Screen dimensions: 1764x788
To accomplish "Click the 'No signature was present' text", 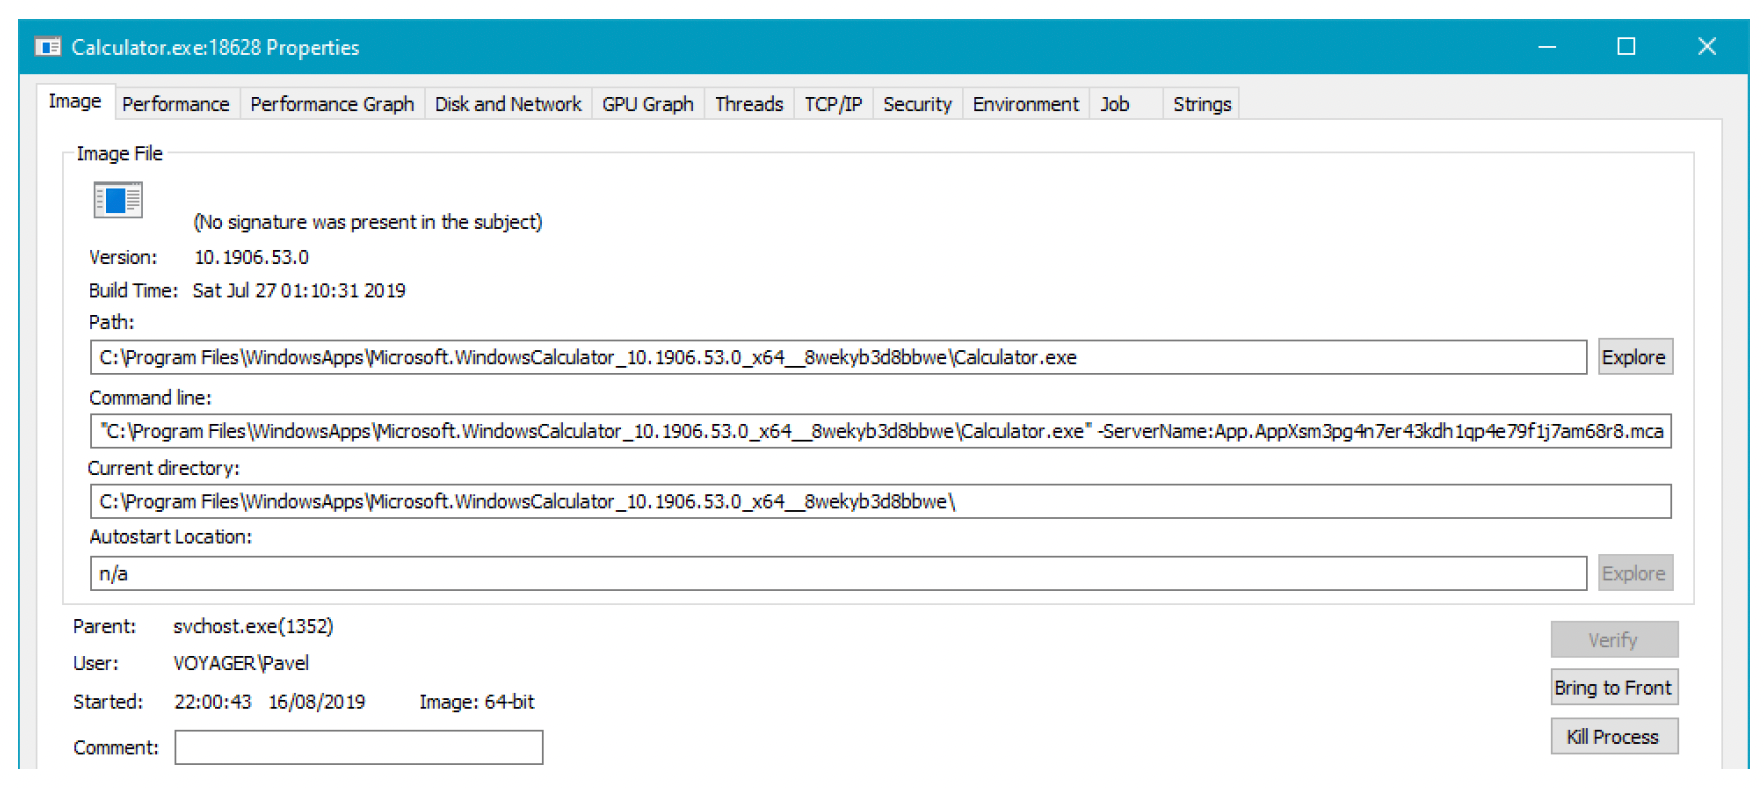I will pos(368,222).
